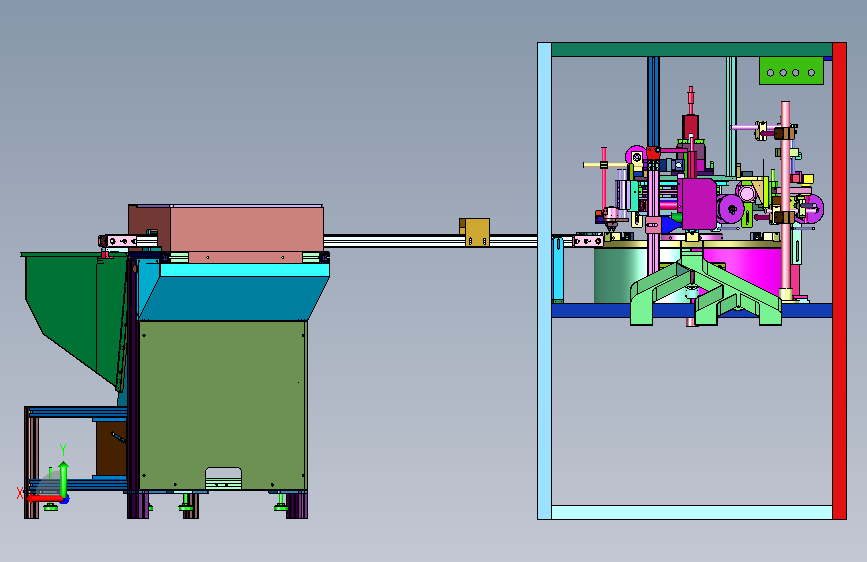Select the handle cutout on cabinet bottom
The image size is (867, 562).
click(223, 478)
